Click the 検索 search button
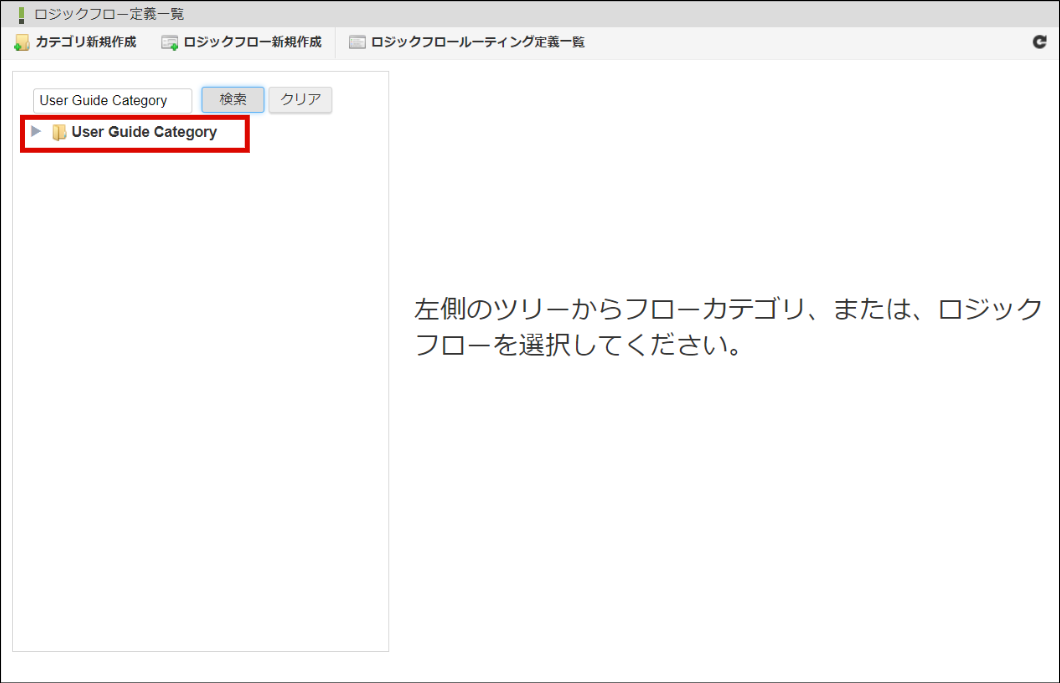1060x683 pixels. 233,99
